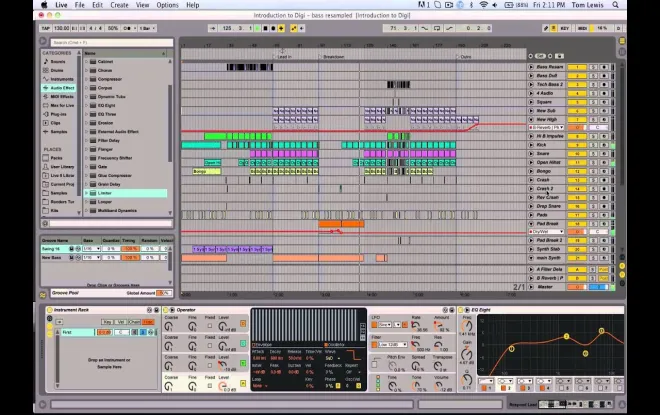Click the TAP tempo button
The image size is (660, 415).
pos(45,28)
